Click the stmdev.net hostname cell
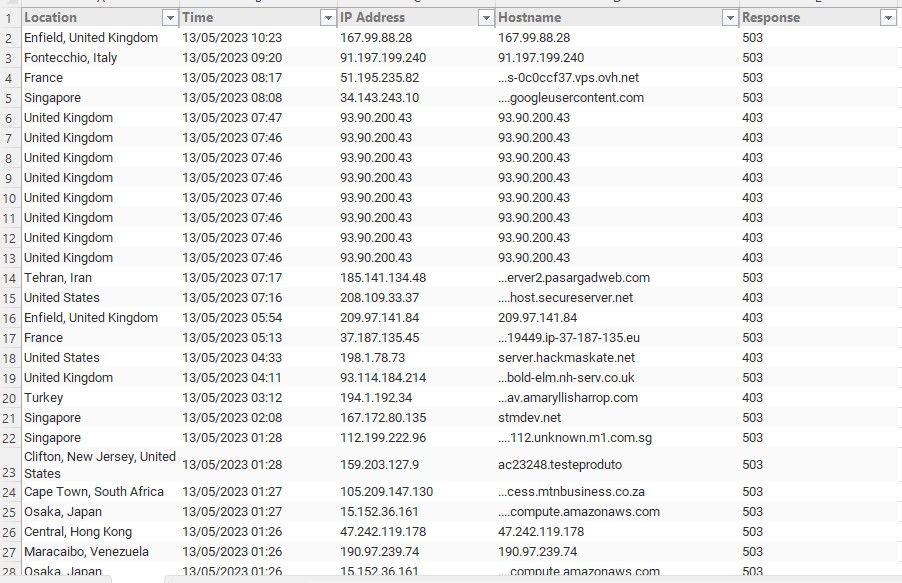This screenshot has width=902, height=583. tap(530, 418)
